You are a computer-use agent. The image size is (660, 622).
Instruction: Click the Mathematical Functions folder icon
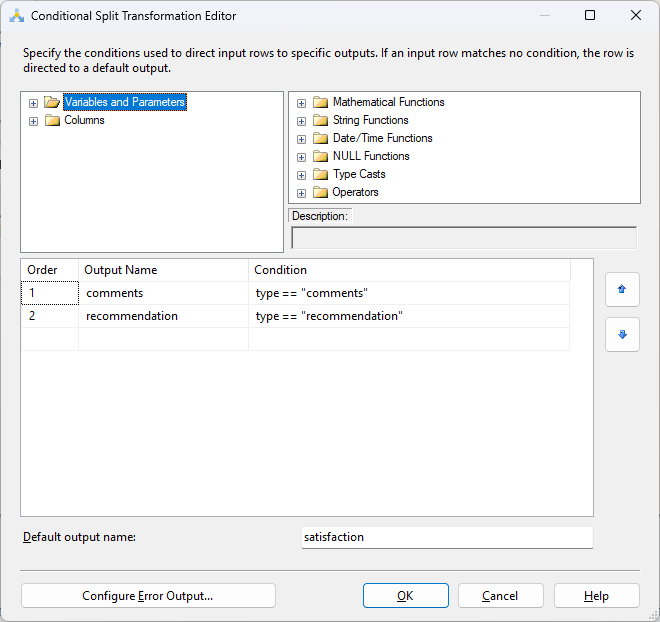320,102
